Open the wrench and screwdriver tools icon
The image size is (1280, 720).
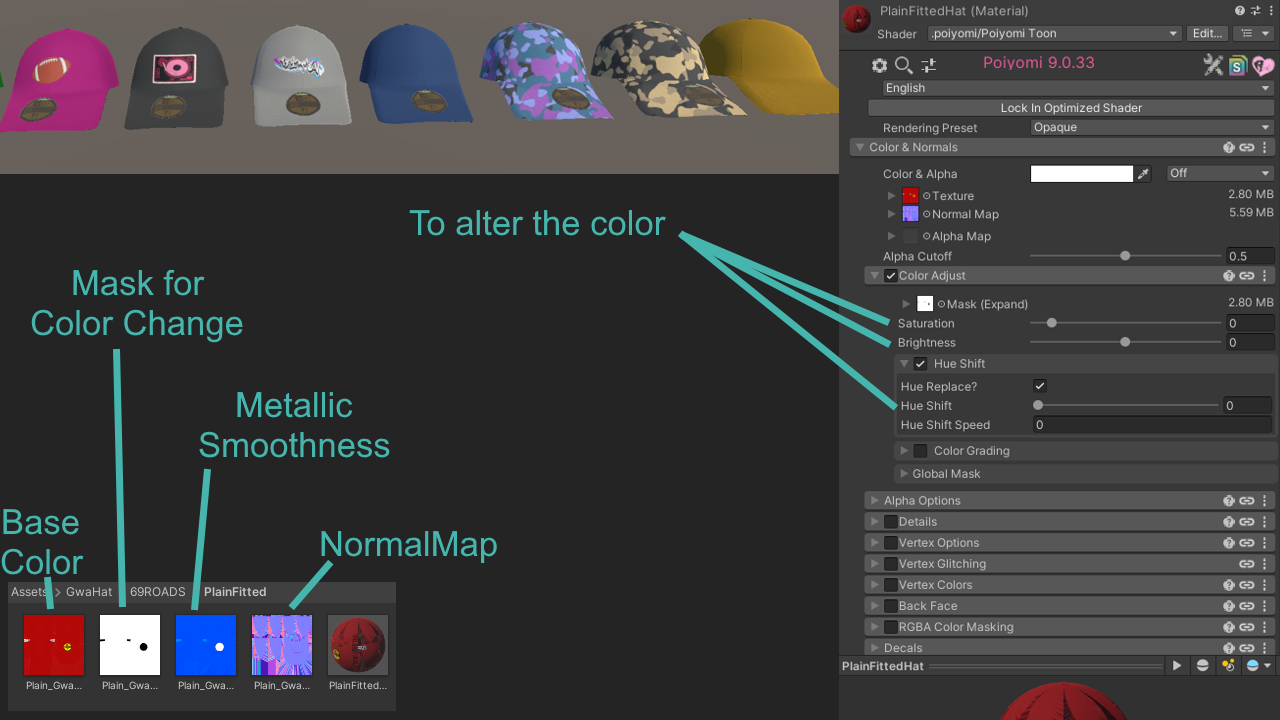(x=1213, y=65)
